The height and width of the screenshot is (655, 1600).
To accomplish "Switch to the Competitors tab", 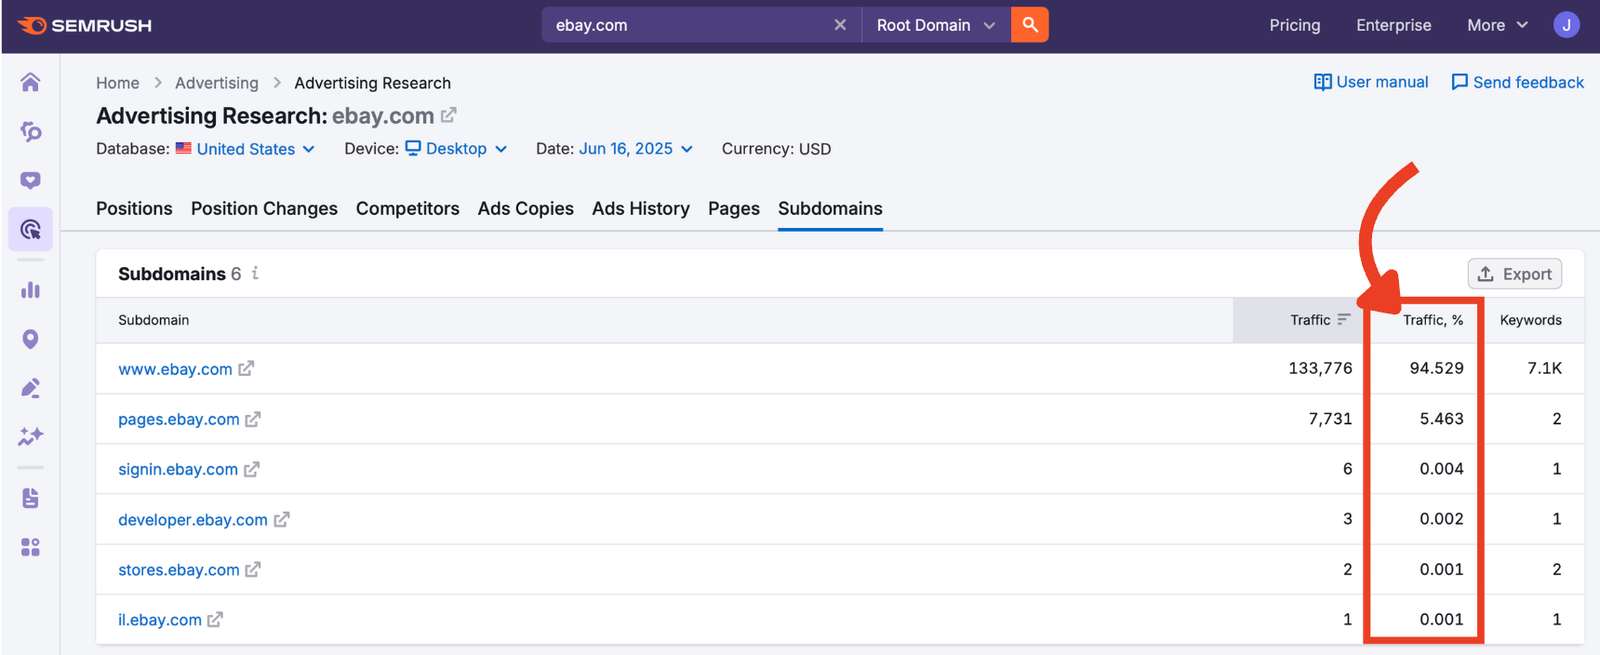I will pos(407,209).
